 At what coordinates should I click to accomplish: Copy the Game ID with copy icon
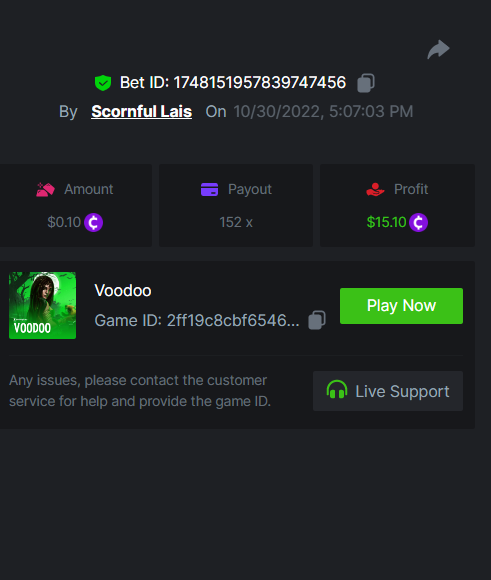317,320
